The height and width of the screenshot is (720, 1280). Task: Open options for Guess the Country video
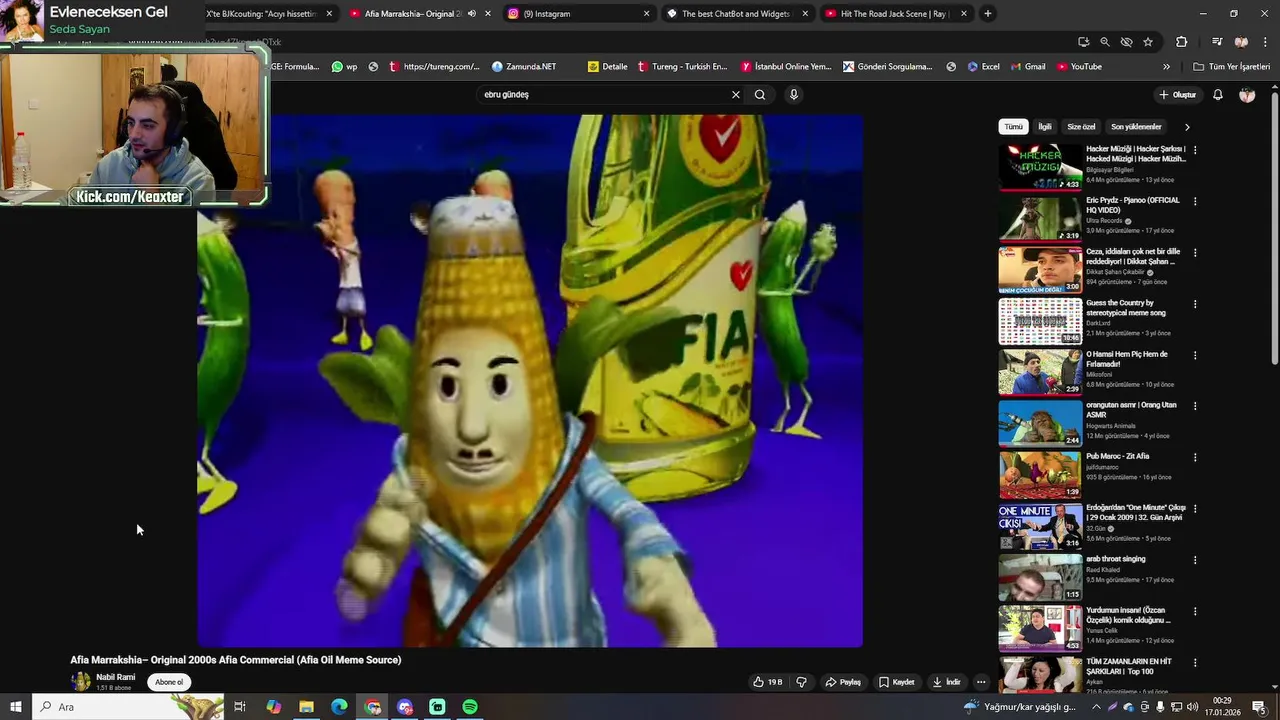(x=1195, y=304)
